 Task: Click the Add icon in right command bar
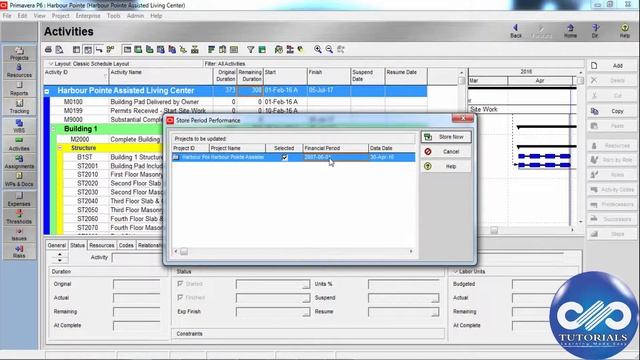(x=594, y=65)
